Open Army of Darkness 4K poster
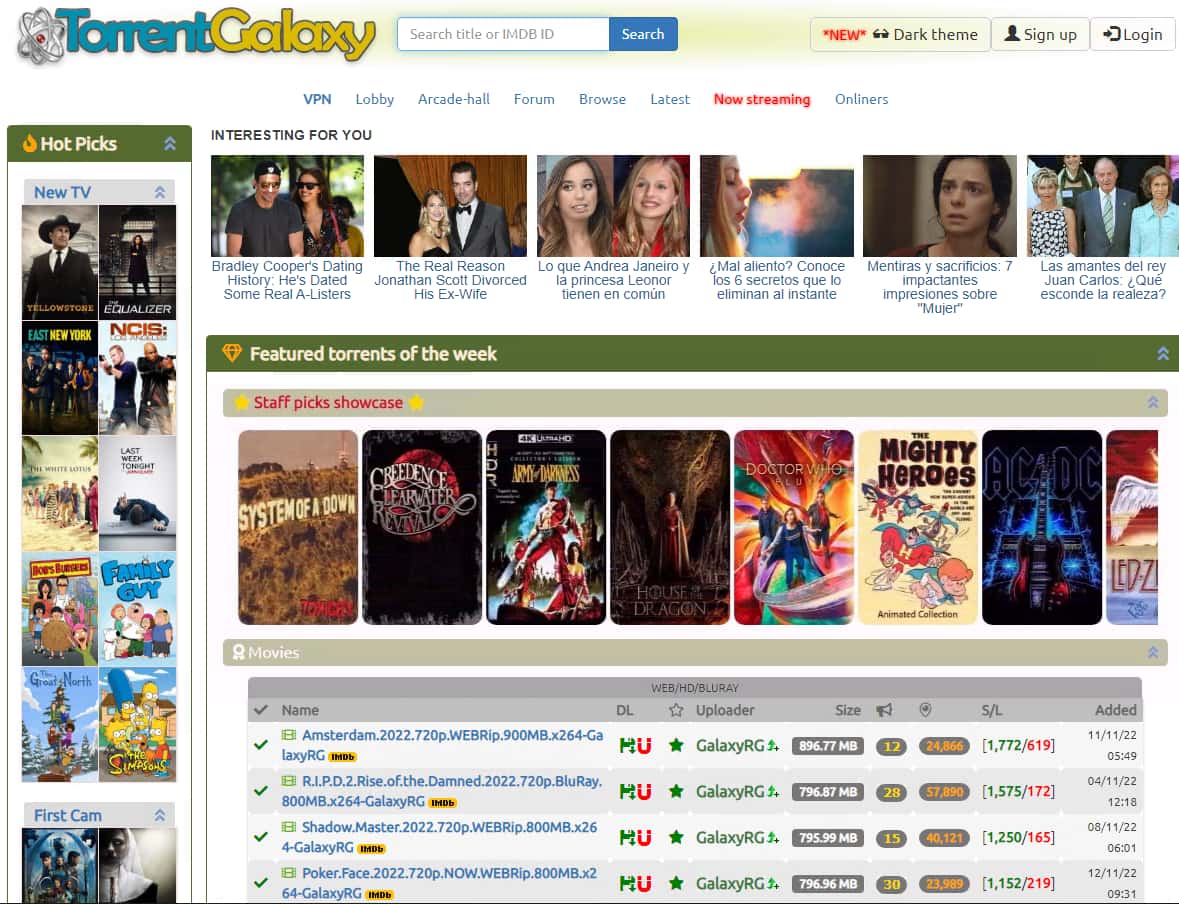The width and height of the screenshot is (1179, 904). pos(546,527)
